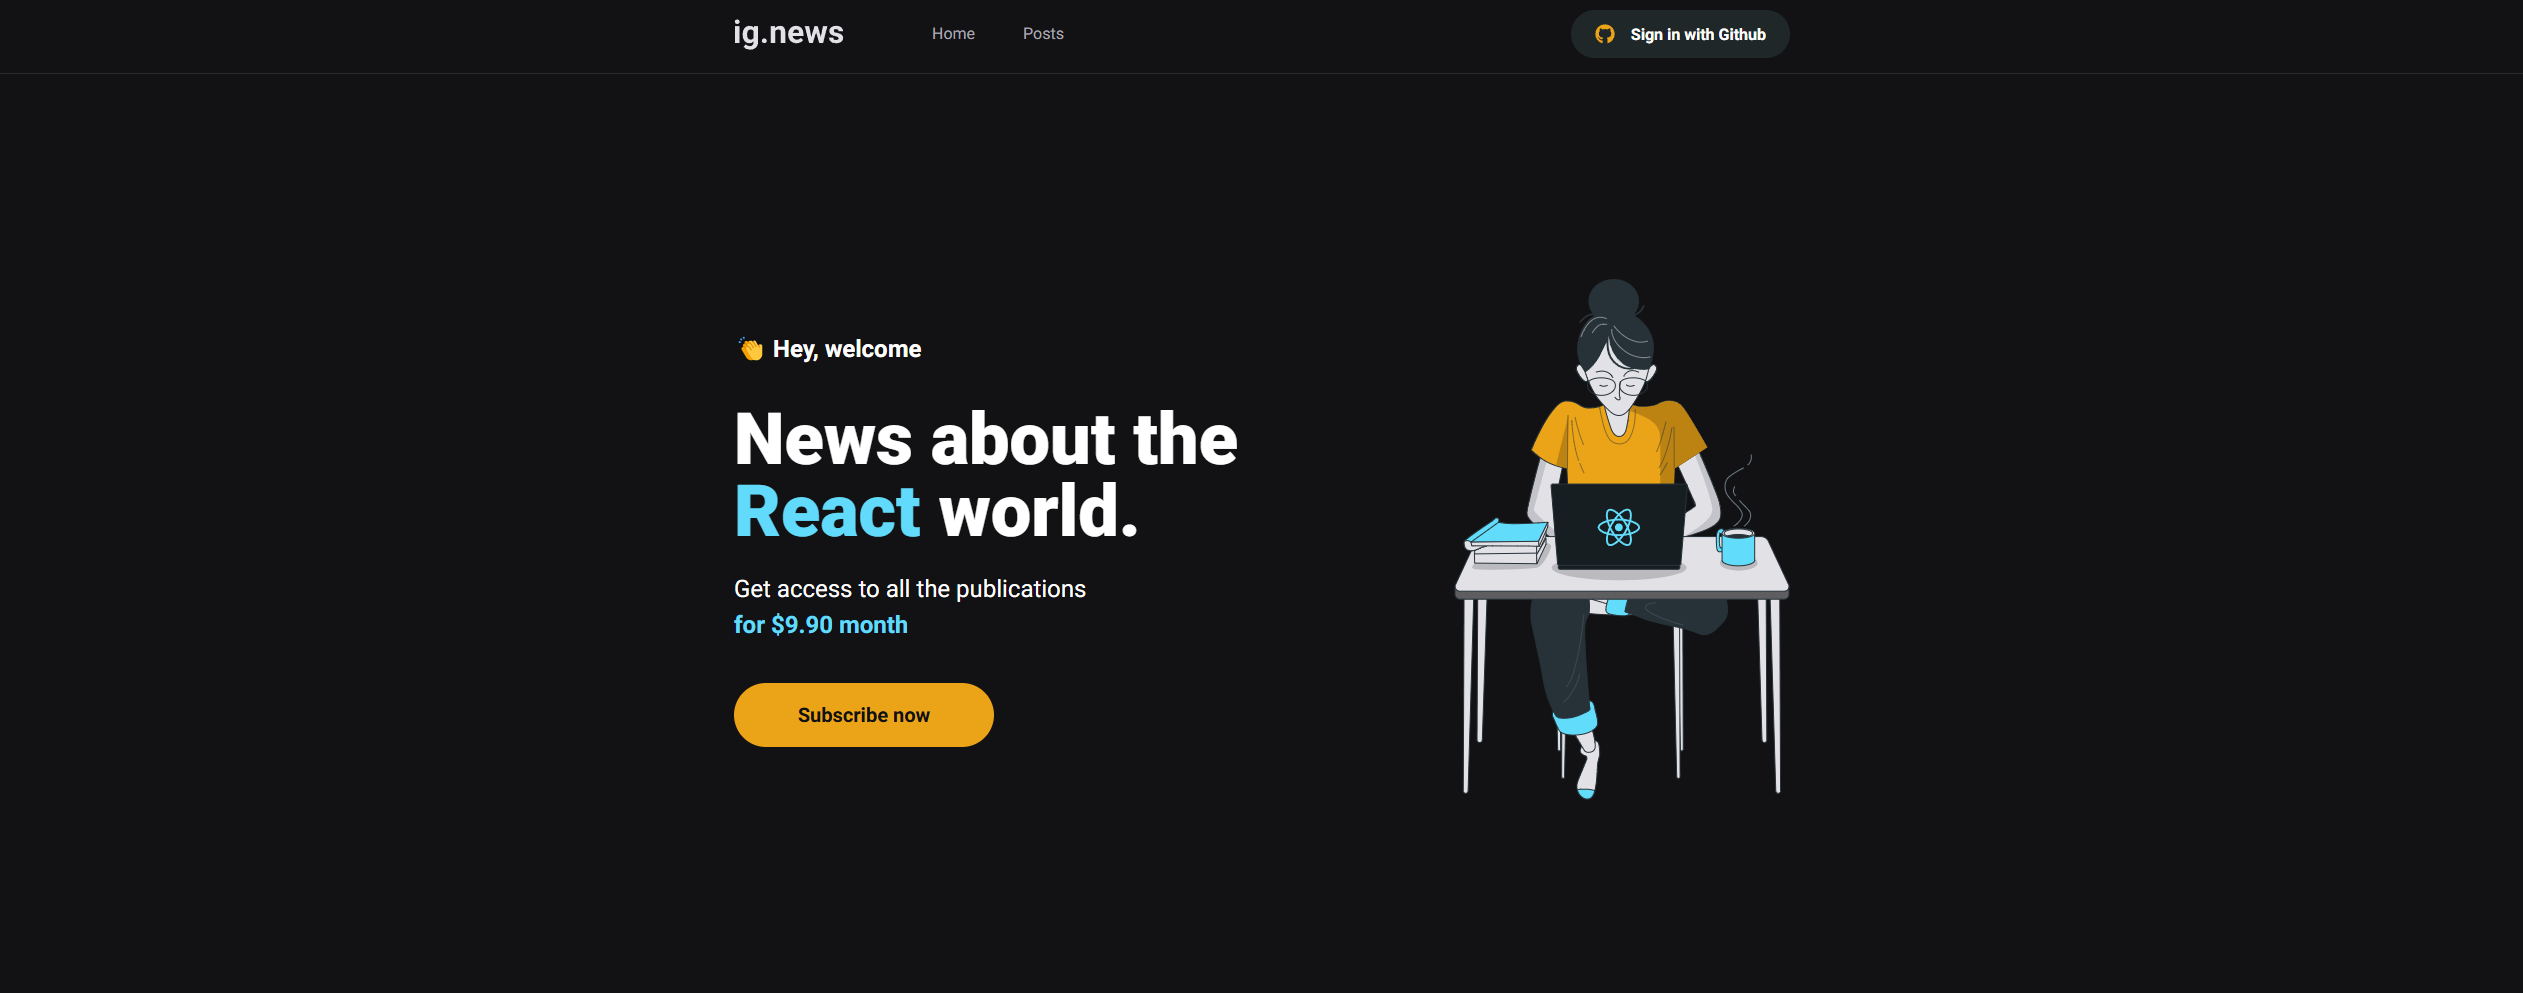Click the waving hand emoji
Viewport: 2523px width, 993px height.
[x=750, y=348]
